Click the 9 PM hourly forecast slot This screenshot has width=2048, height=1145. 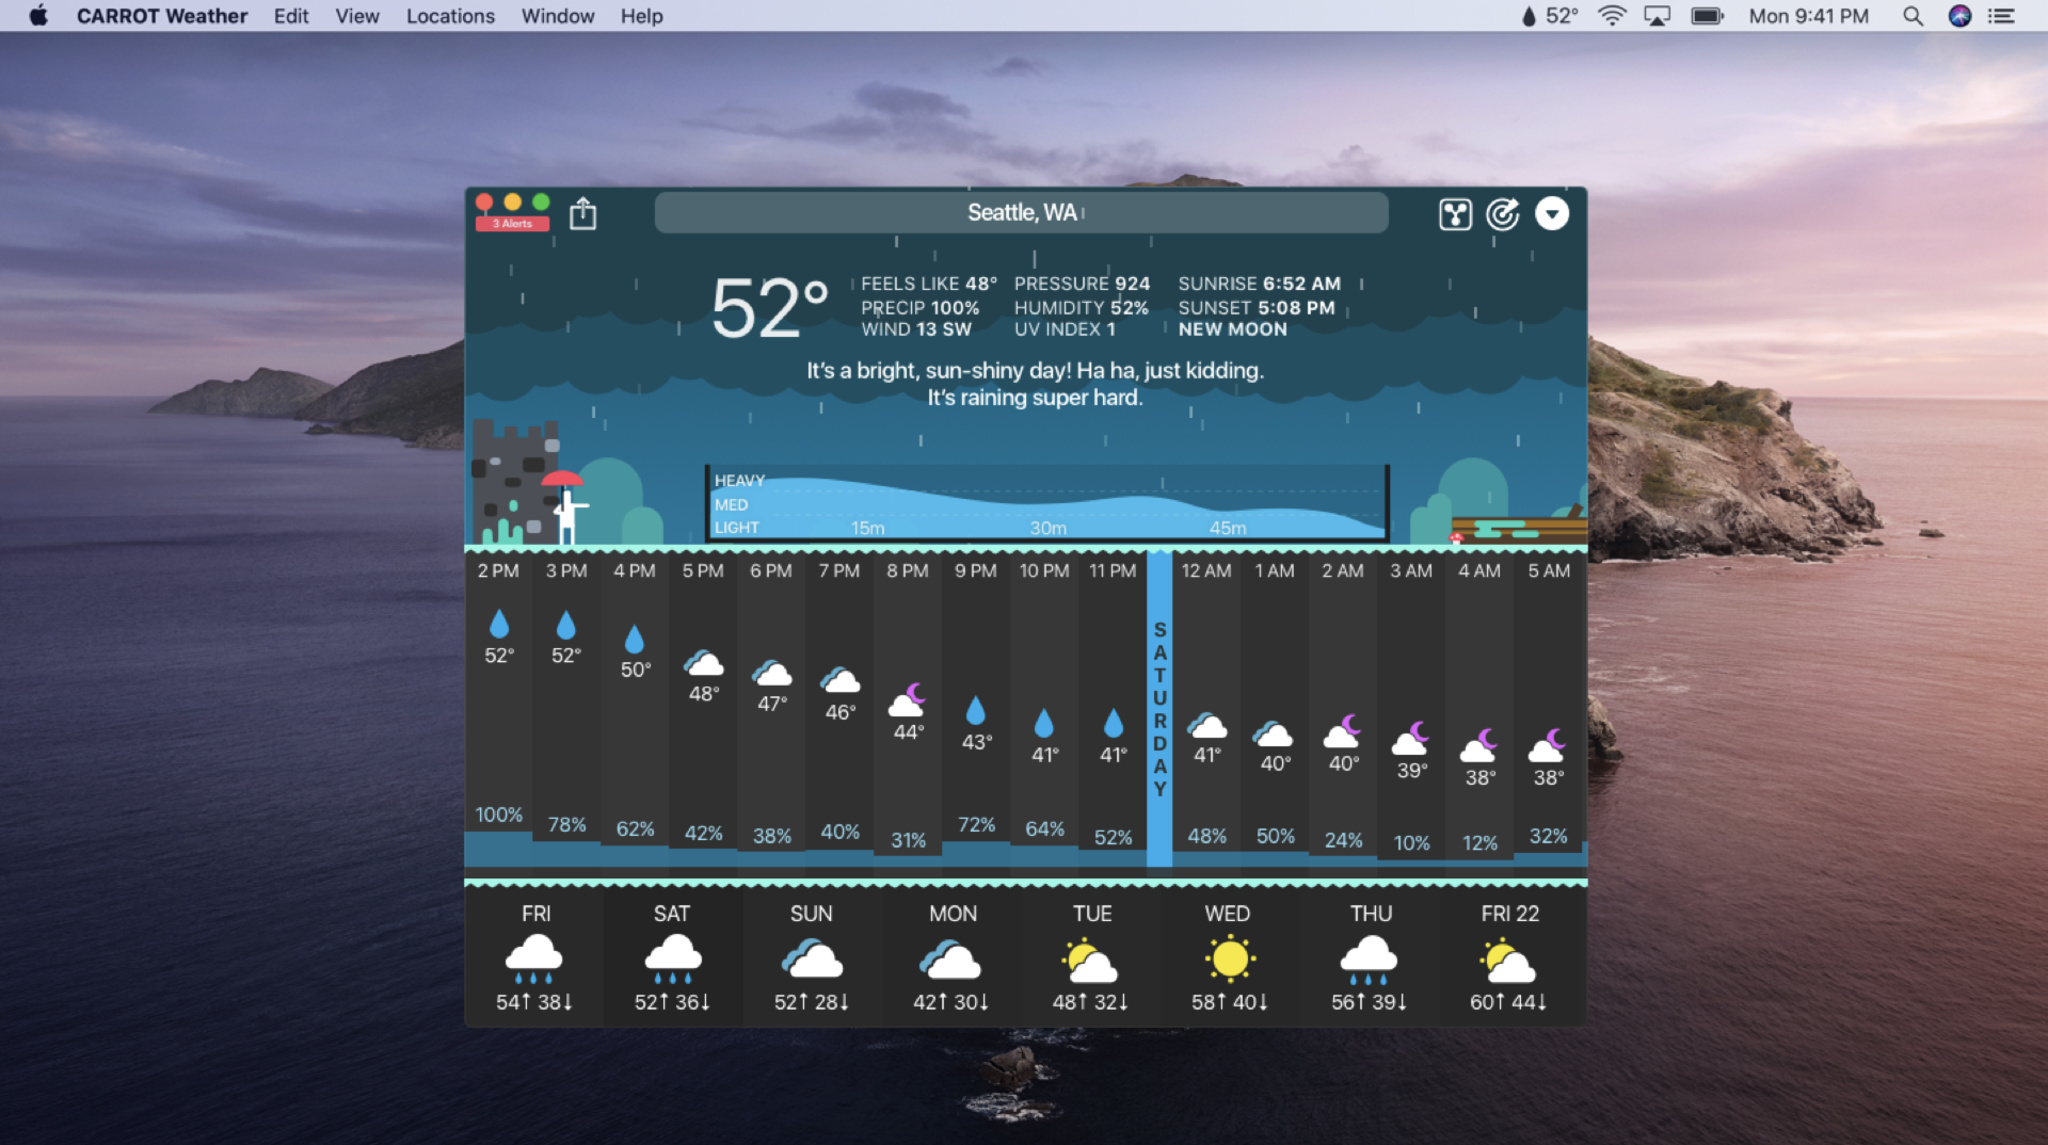[x=975, y=703]
